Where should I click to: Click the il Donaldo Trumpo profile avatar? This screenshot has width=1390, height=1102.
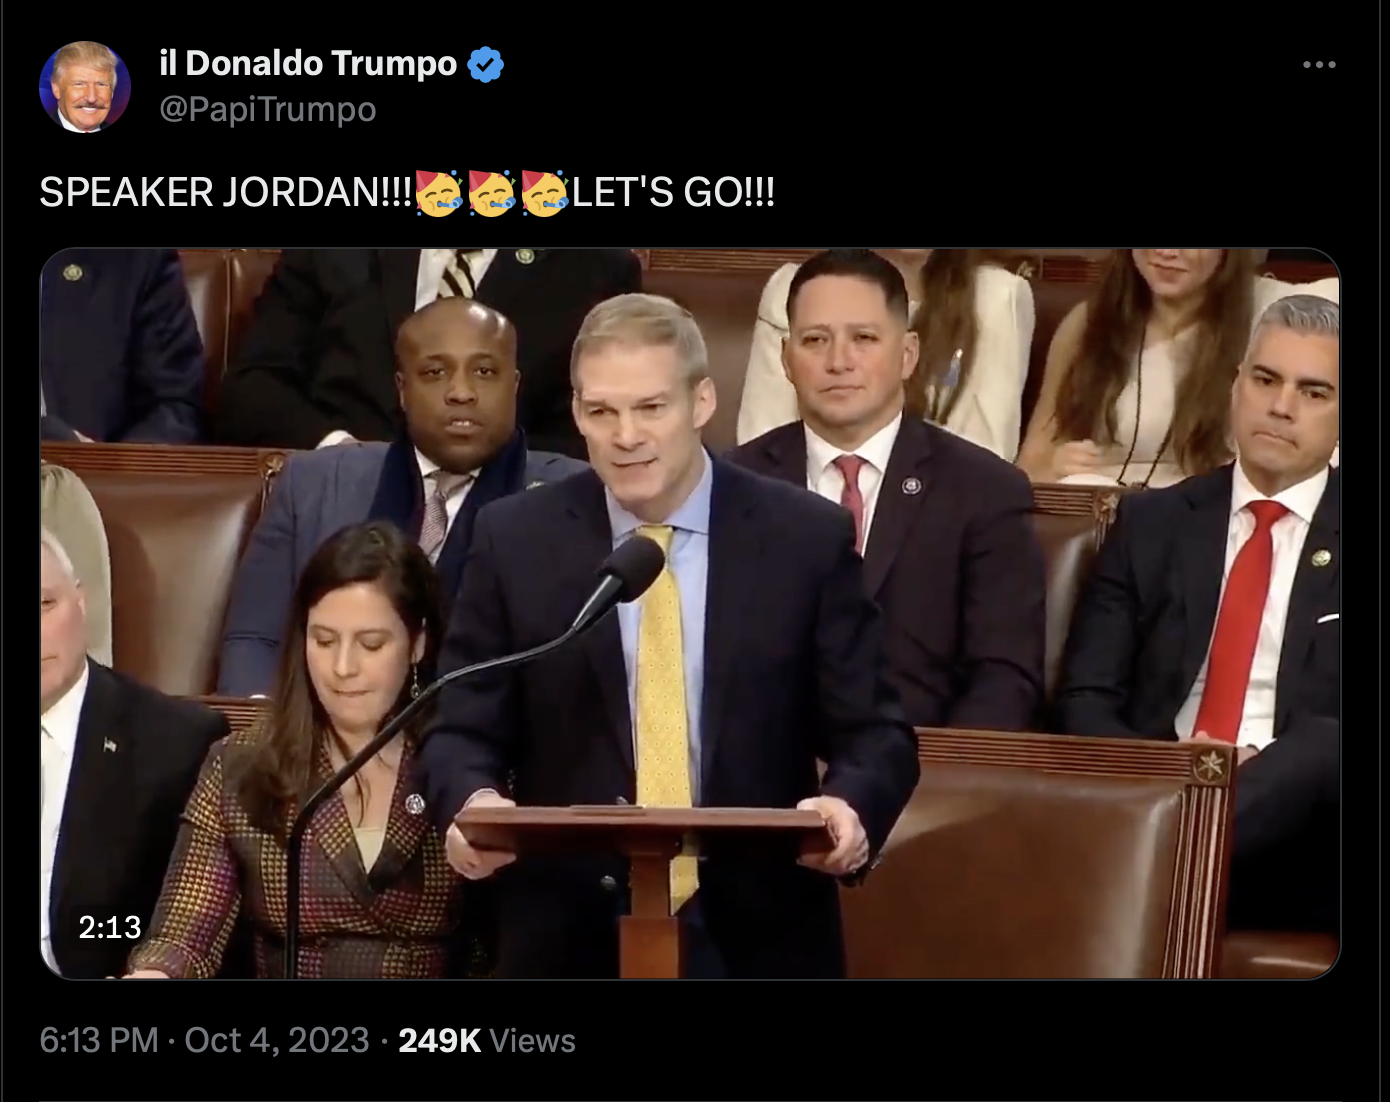point(85,87)
